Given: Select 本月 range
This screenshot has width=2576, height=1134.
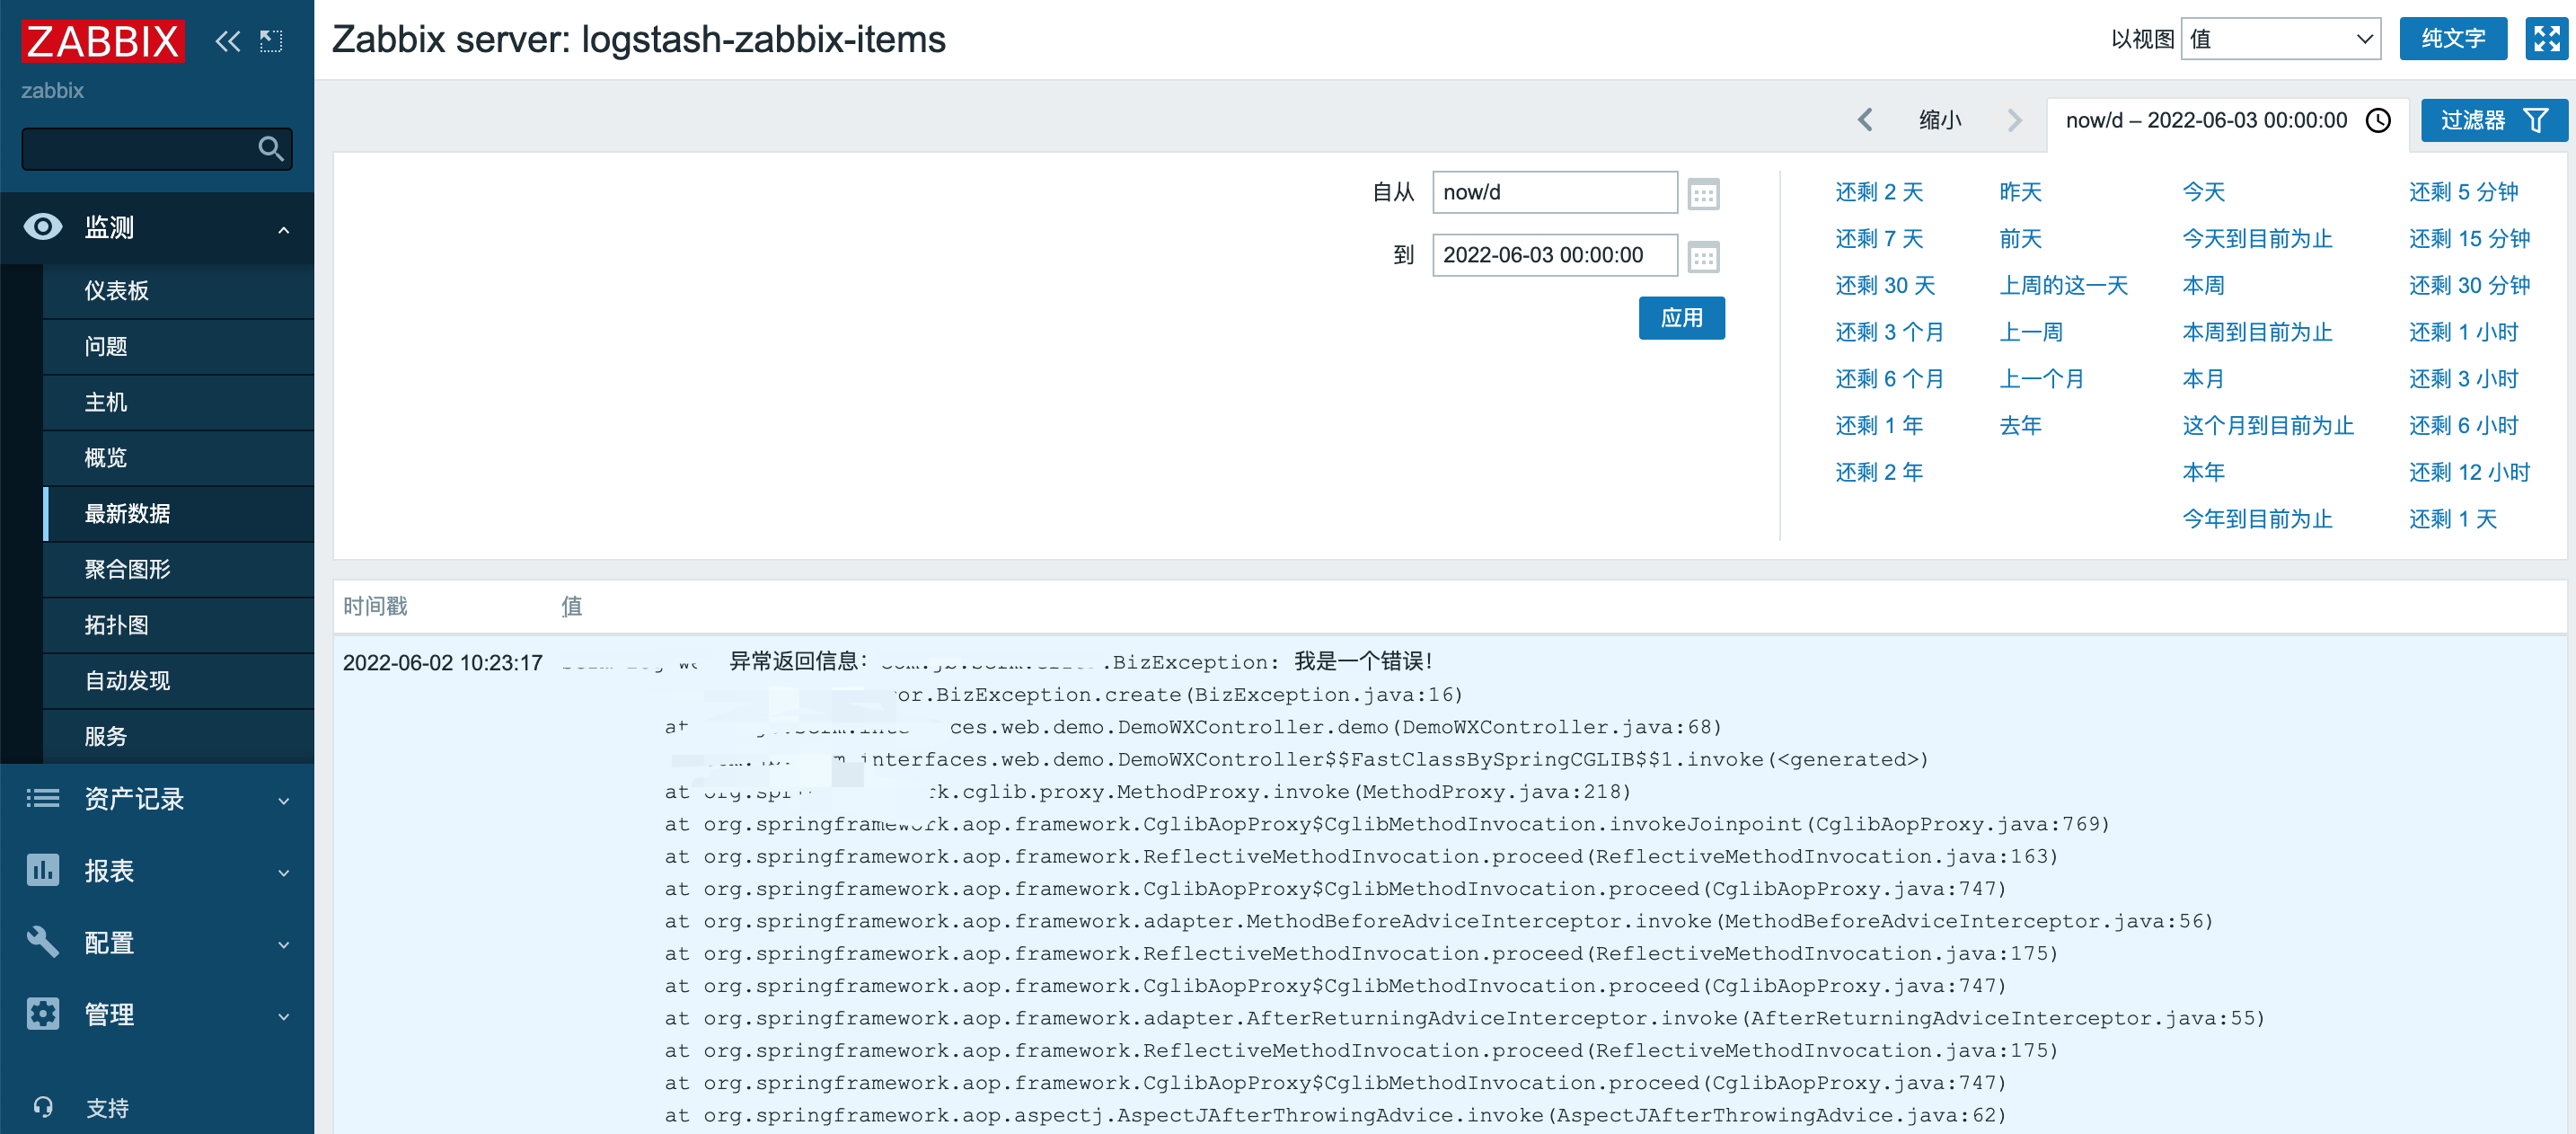Looking at the screenshot, I should click(2203, 379).
